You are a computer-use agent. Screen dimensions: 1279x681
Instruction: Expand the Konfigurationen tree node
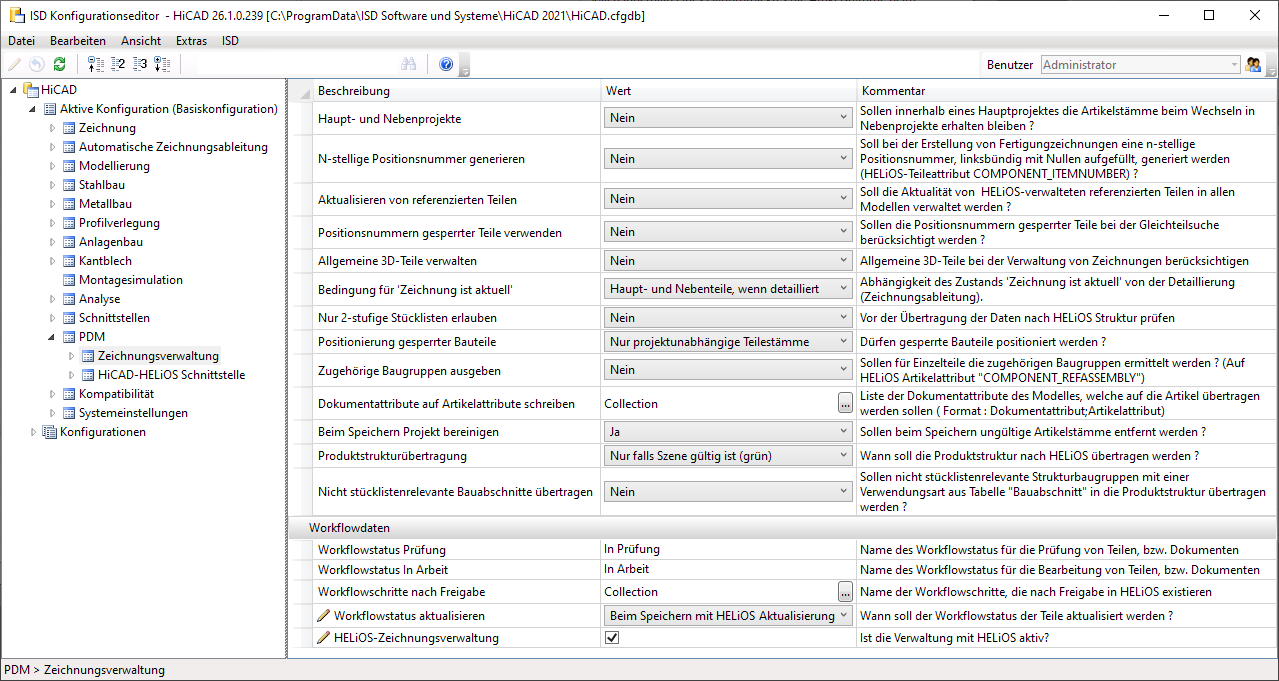(34, 432)
